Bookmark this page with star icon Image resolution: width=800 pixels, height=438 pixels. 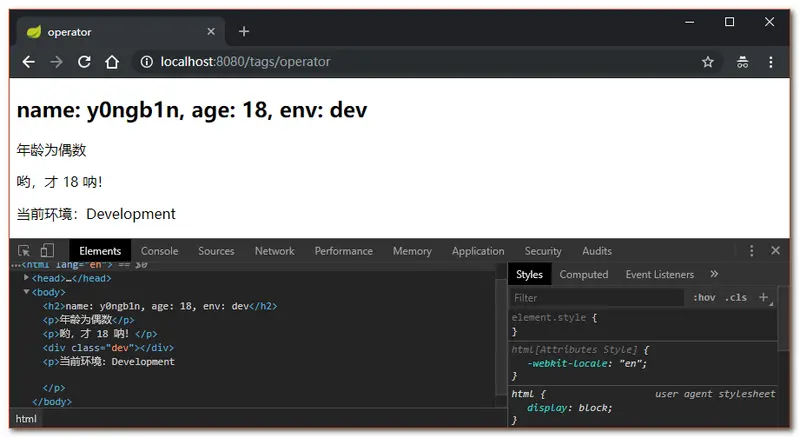click(x=708, y=62)
